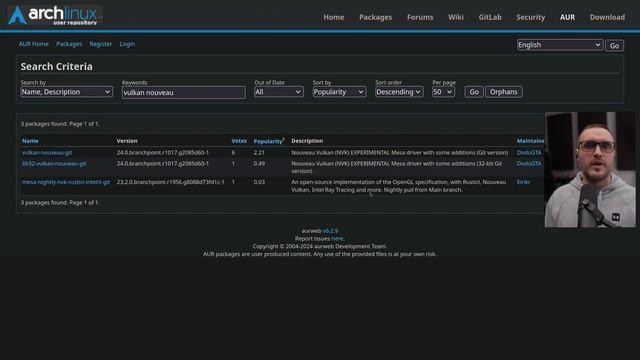Image resolution: width=640 pixels, height=360 pixels.
Task: Click the Report issues here link
Action: 337,238
